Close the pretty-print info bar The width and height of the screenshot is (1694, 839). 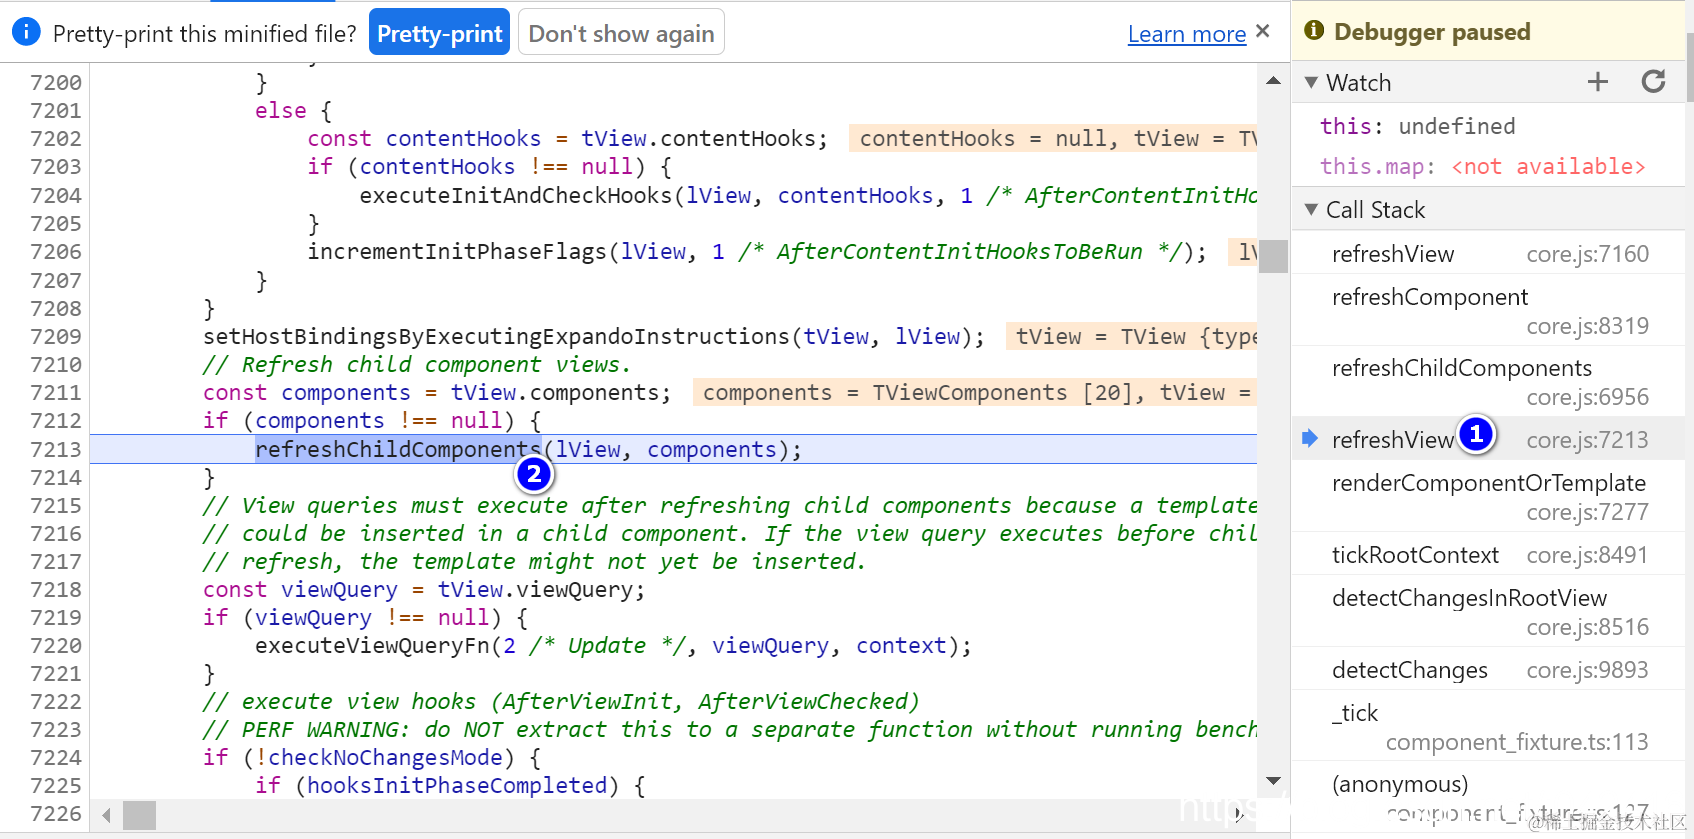[x=1263, y=31]
